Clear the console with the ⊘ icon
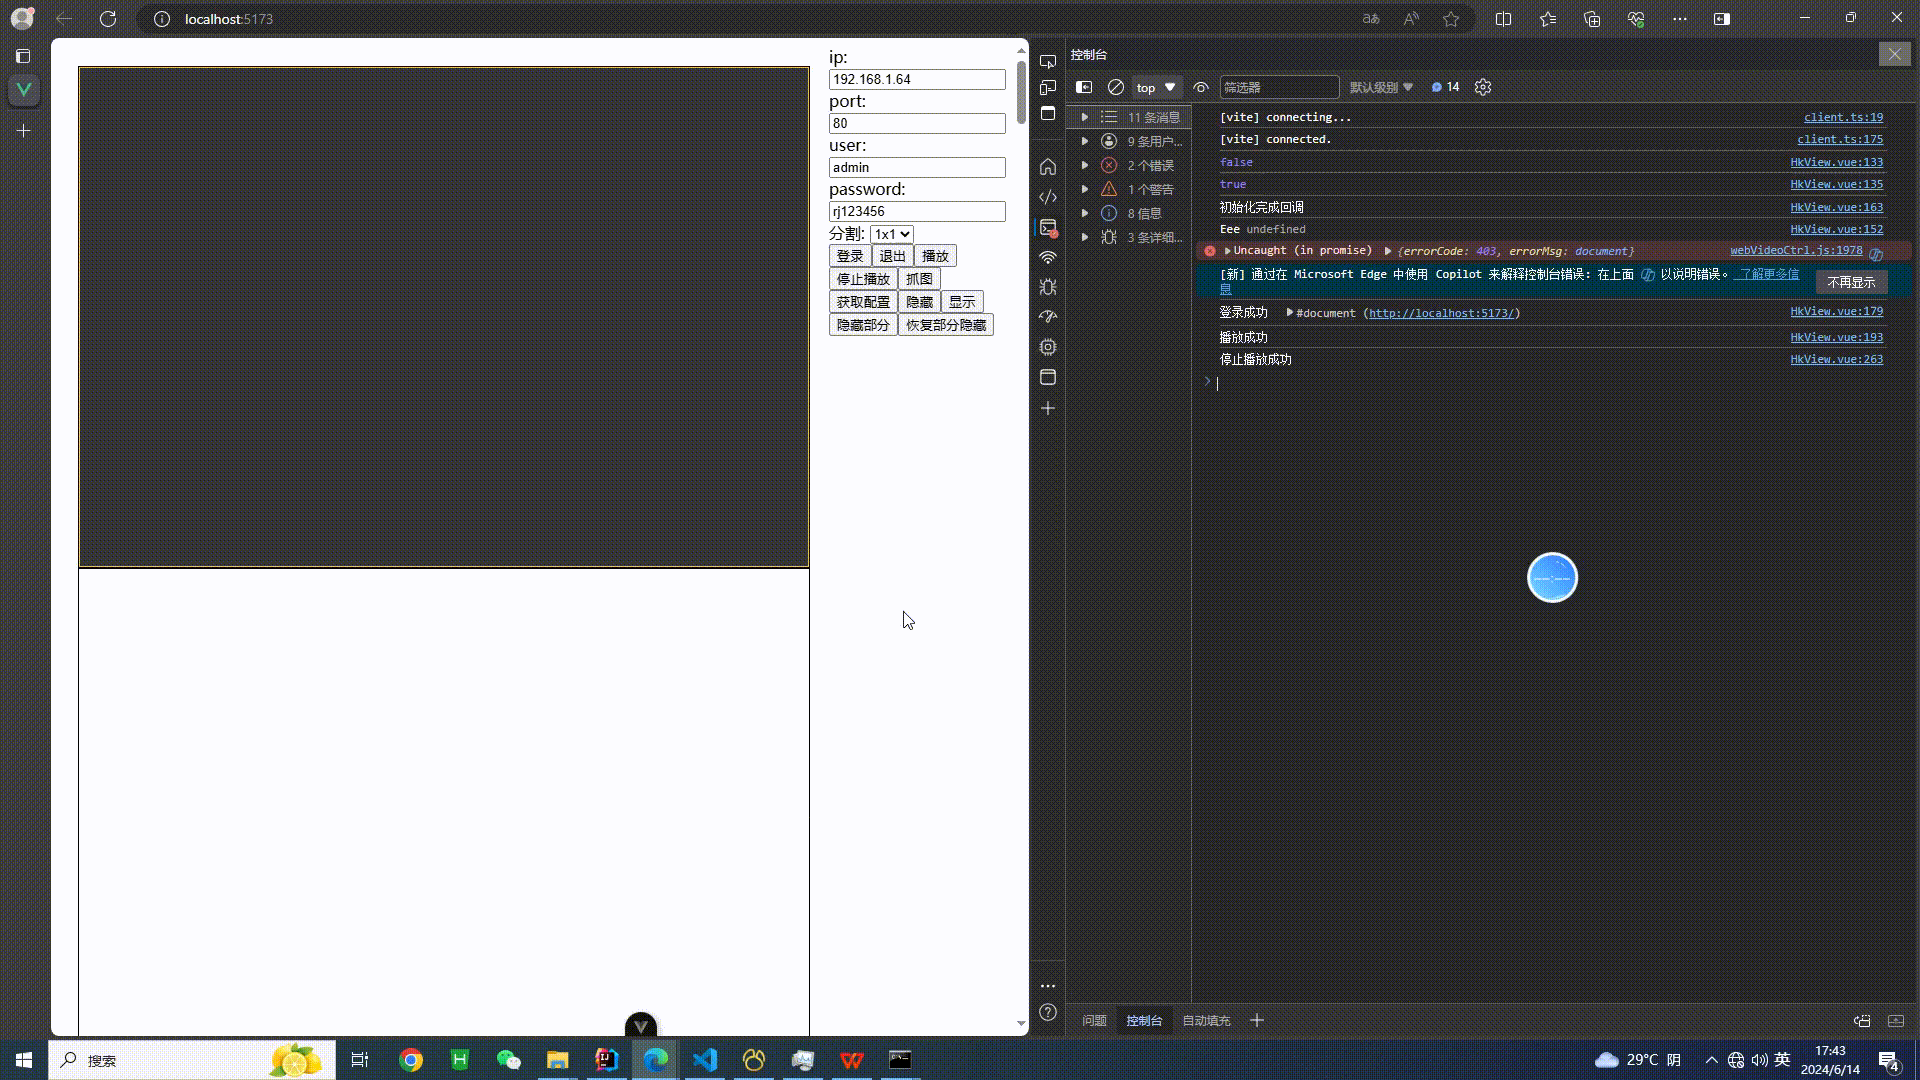 click(x=1115, y=87)
